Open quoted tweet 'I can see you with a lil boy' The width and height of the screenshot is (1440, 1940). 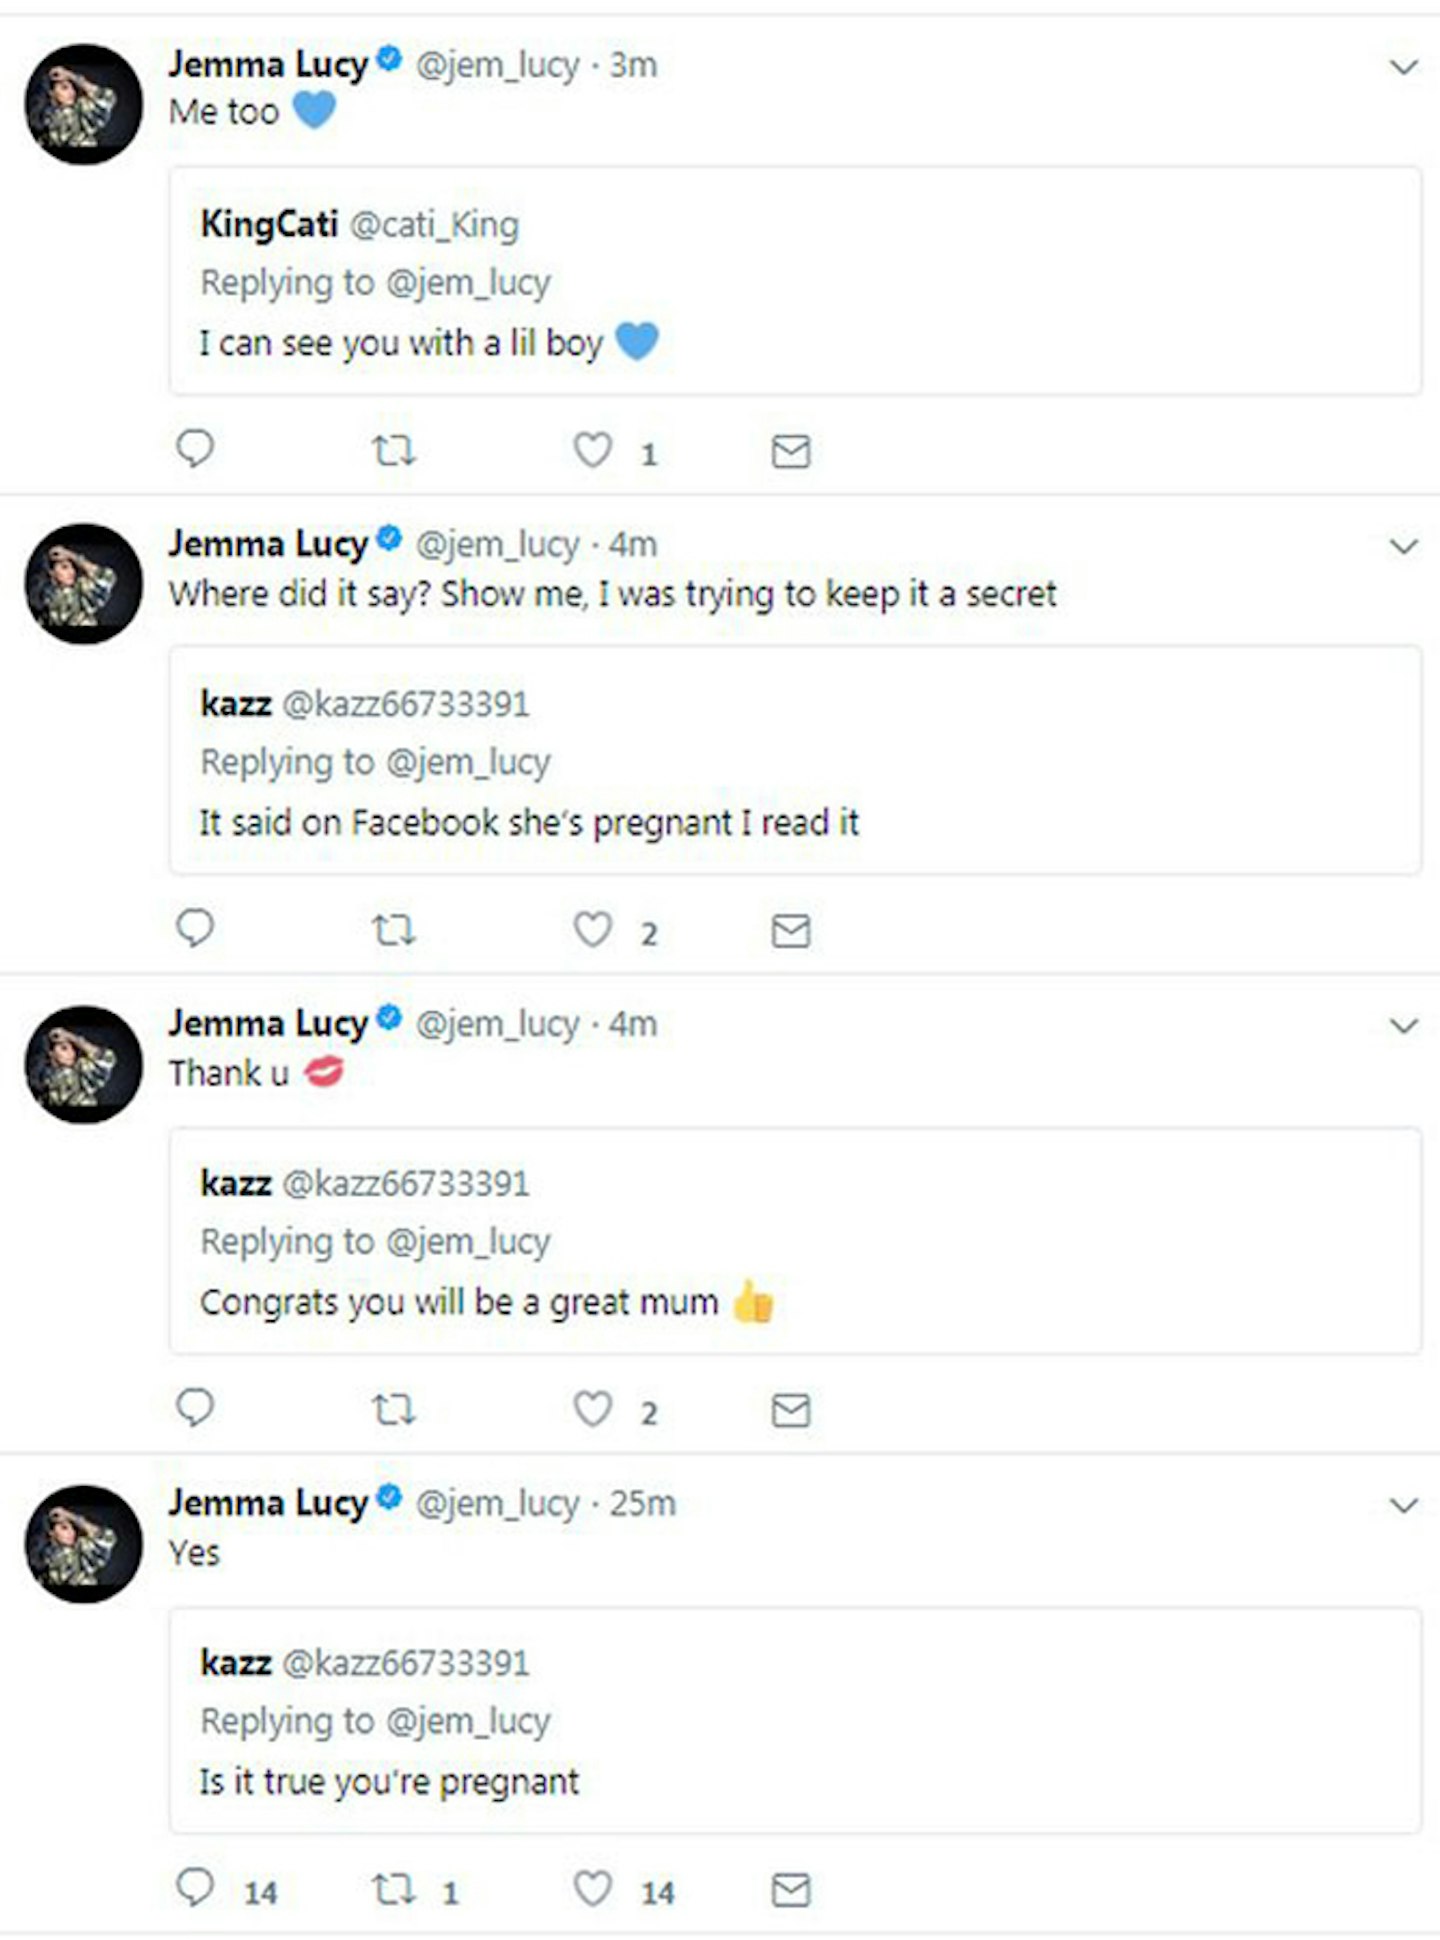click(795, 281)
